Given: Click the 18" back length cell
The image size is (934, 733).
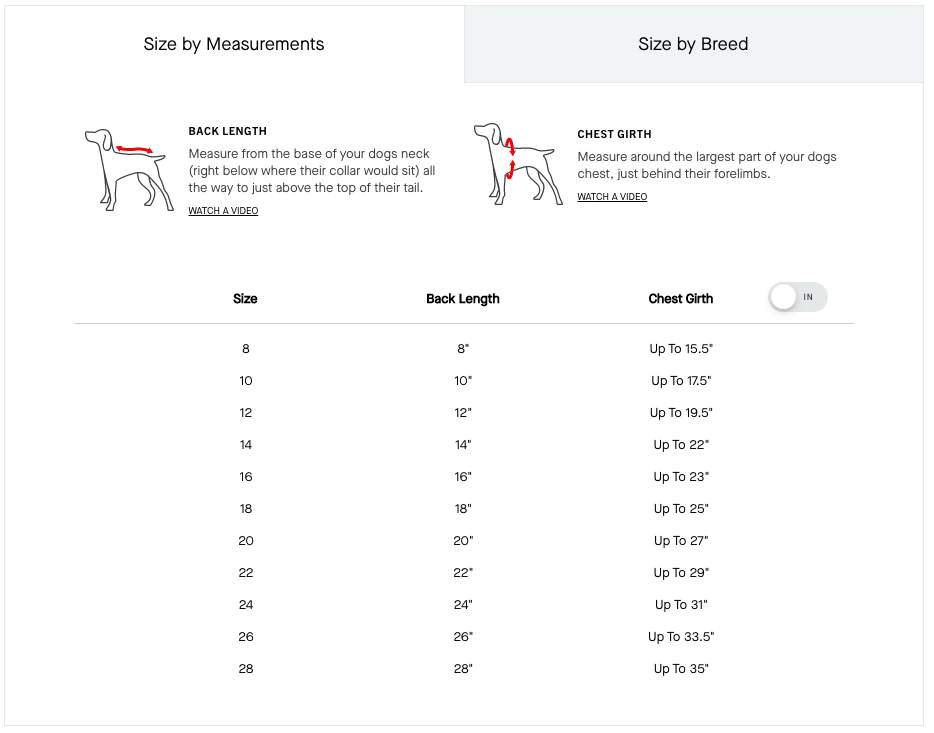Looking at the screenshot, I should pyautogui.click(x=463, y=509).
